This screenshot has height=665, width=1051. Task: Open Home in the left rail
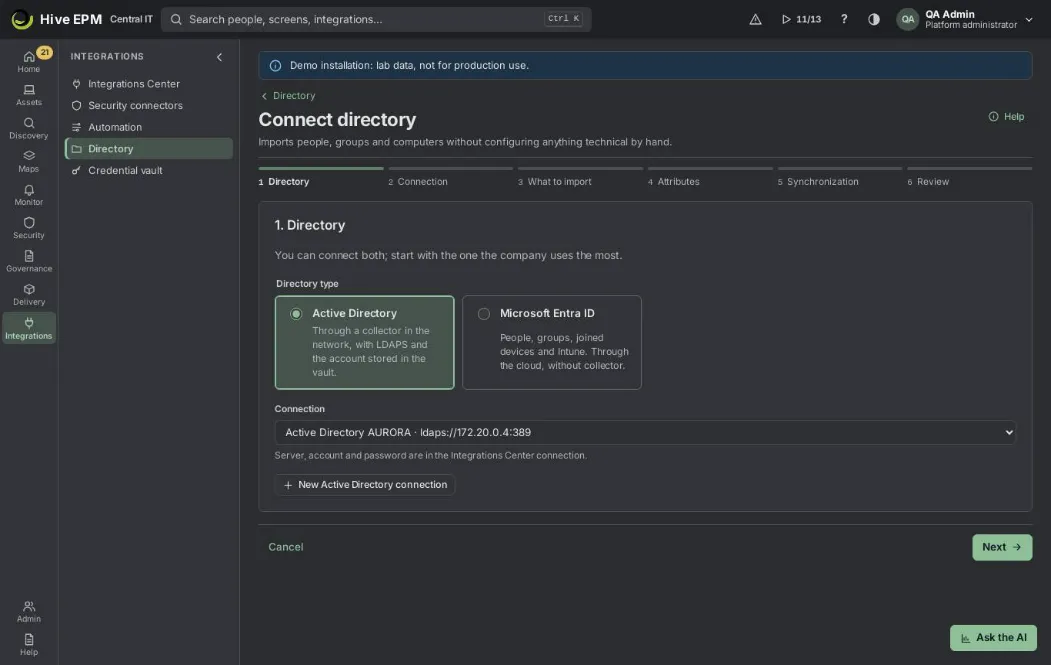tap(29, 62)
